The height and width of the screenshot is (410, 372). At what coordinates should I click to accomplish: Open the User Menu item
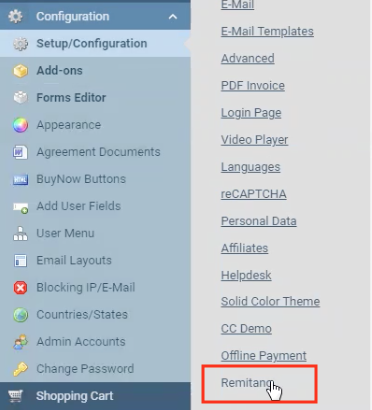point(65,233)
